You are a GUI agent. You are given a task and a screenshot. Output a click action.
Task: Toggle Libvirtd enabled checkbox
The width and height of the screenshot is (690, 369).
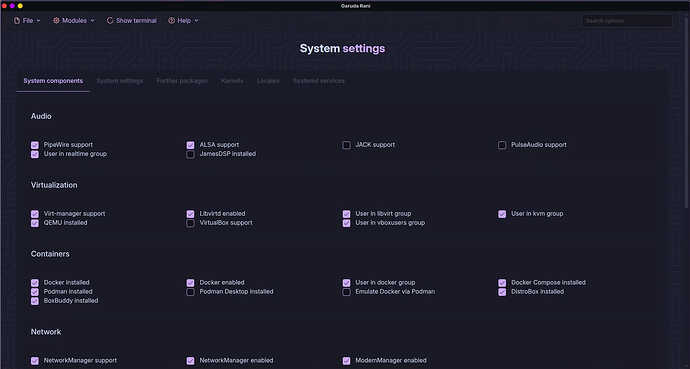191,214
